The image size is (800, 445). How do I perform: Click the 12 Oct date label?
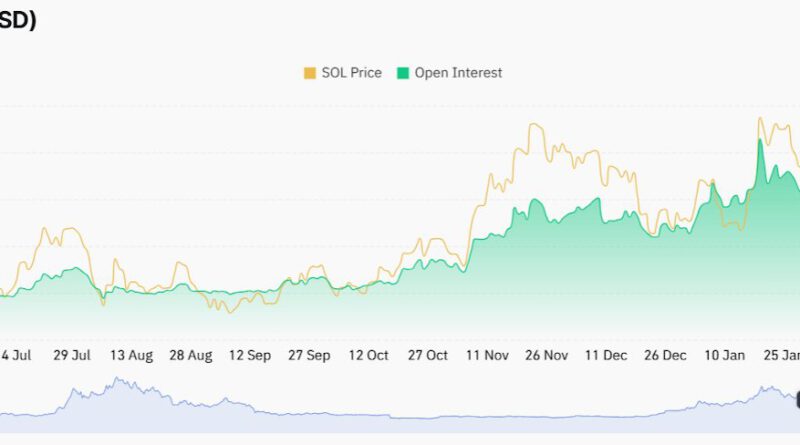pyautogui.click(x=368, y=355)
